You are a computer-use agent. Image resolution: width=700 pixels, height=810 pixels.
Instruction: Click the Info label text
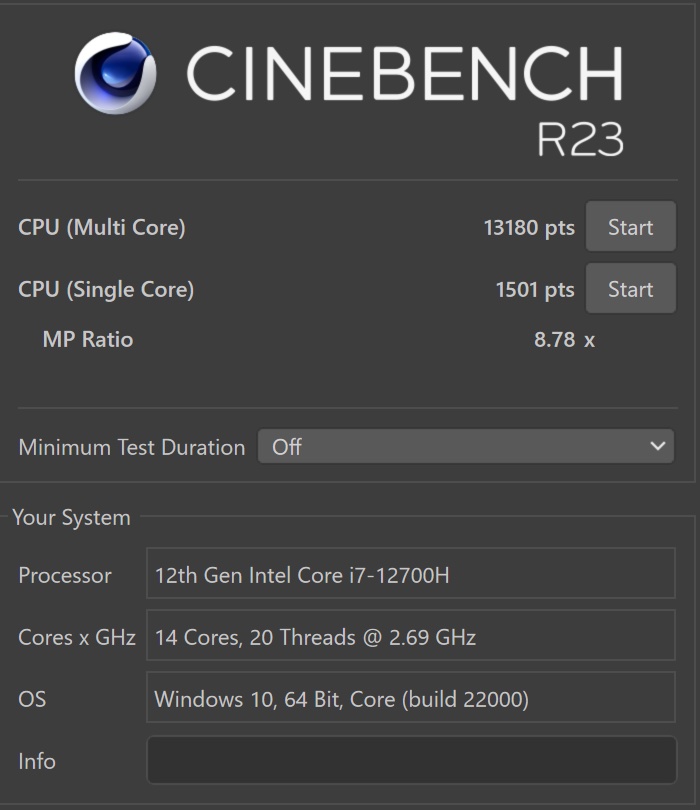pyautogui.click(x=37, y=761)
